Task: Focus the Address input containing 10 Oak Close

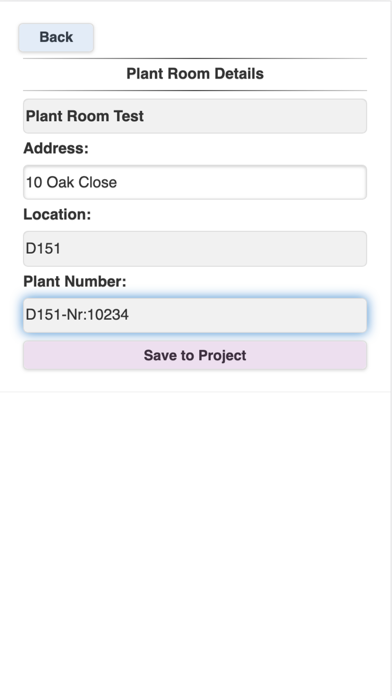Action: [x=195, y=182]
